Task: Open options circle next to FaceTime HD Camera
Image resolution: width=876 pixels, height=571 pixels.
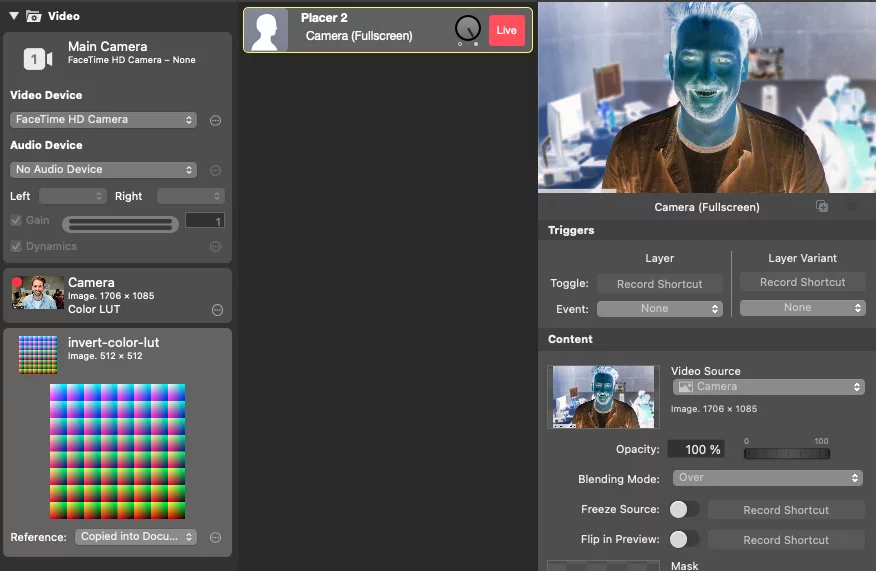Action: tap(215, 120)
